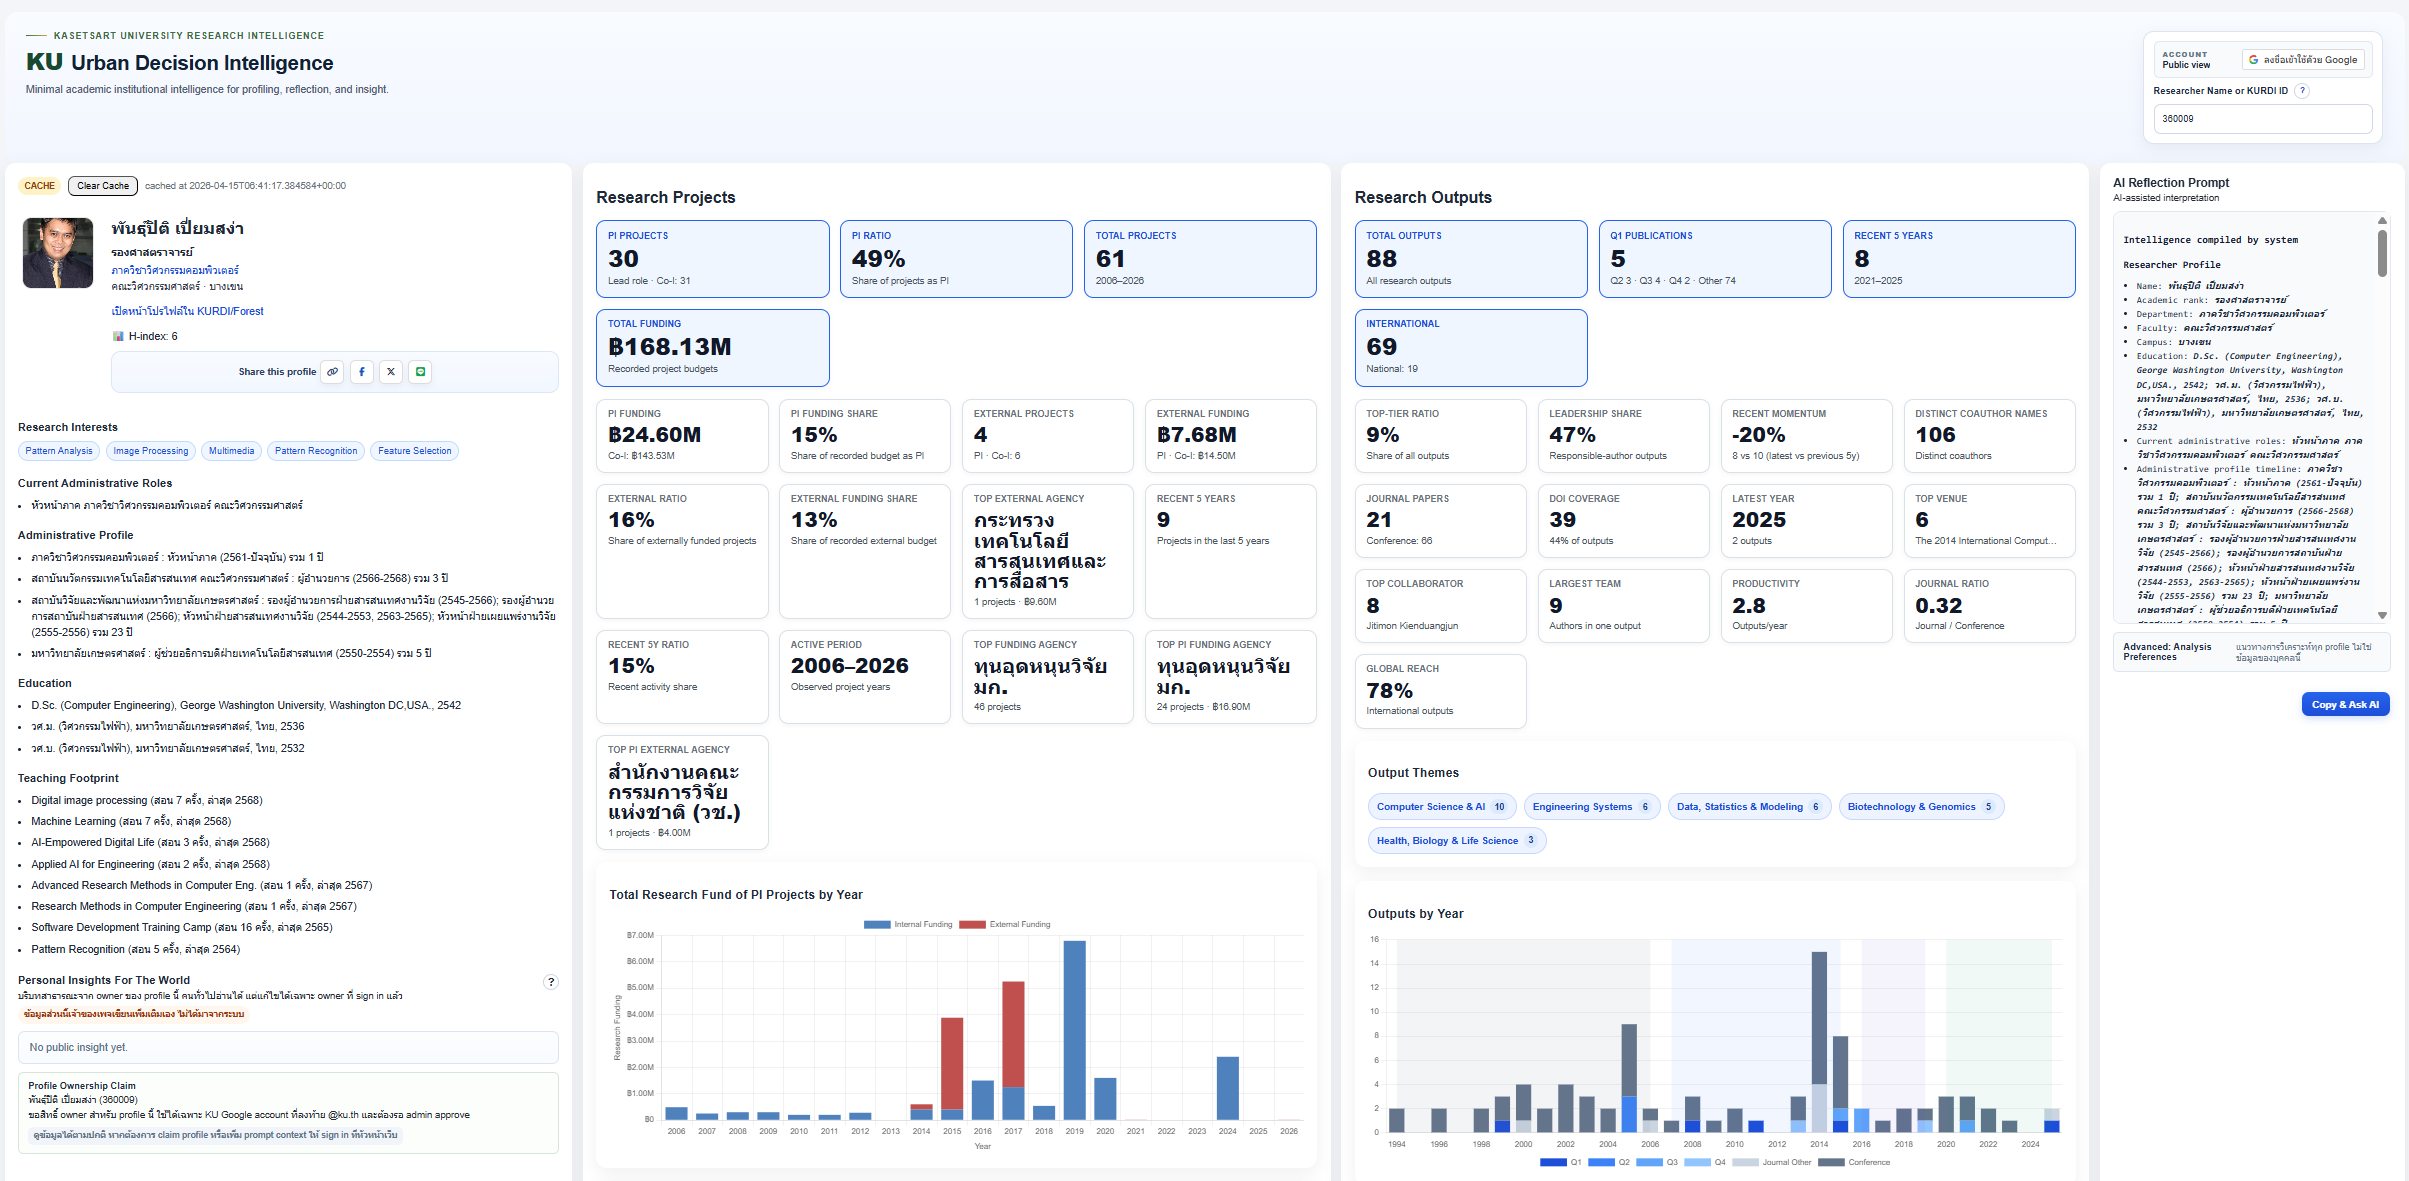Click the AI Reflection Prompt scrollbar down arrow
The image size is (2409, 1181).
click(x=2382, y=615)
